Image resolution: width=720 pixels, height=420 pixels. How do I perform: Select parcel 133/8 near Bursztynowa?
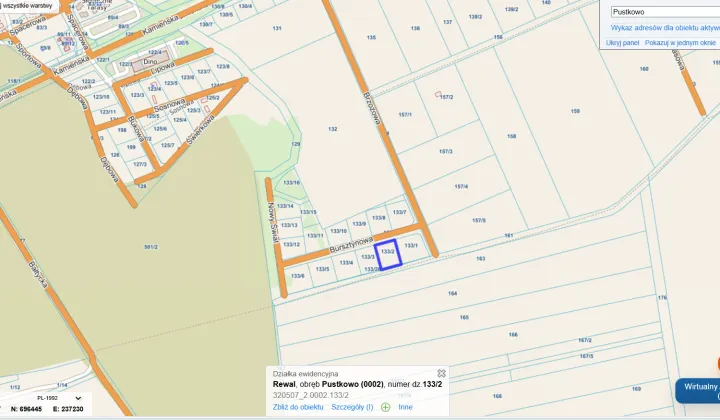379,218
